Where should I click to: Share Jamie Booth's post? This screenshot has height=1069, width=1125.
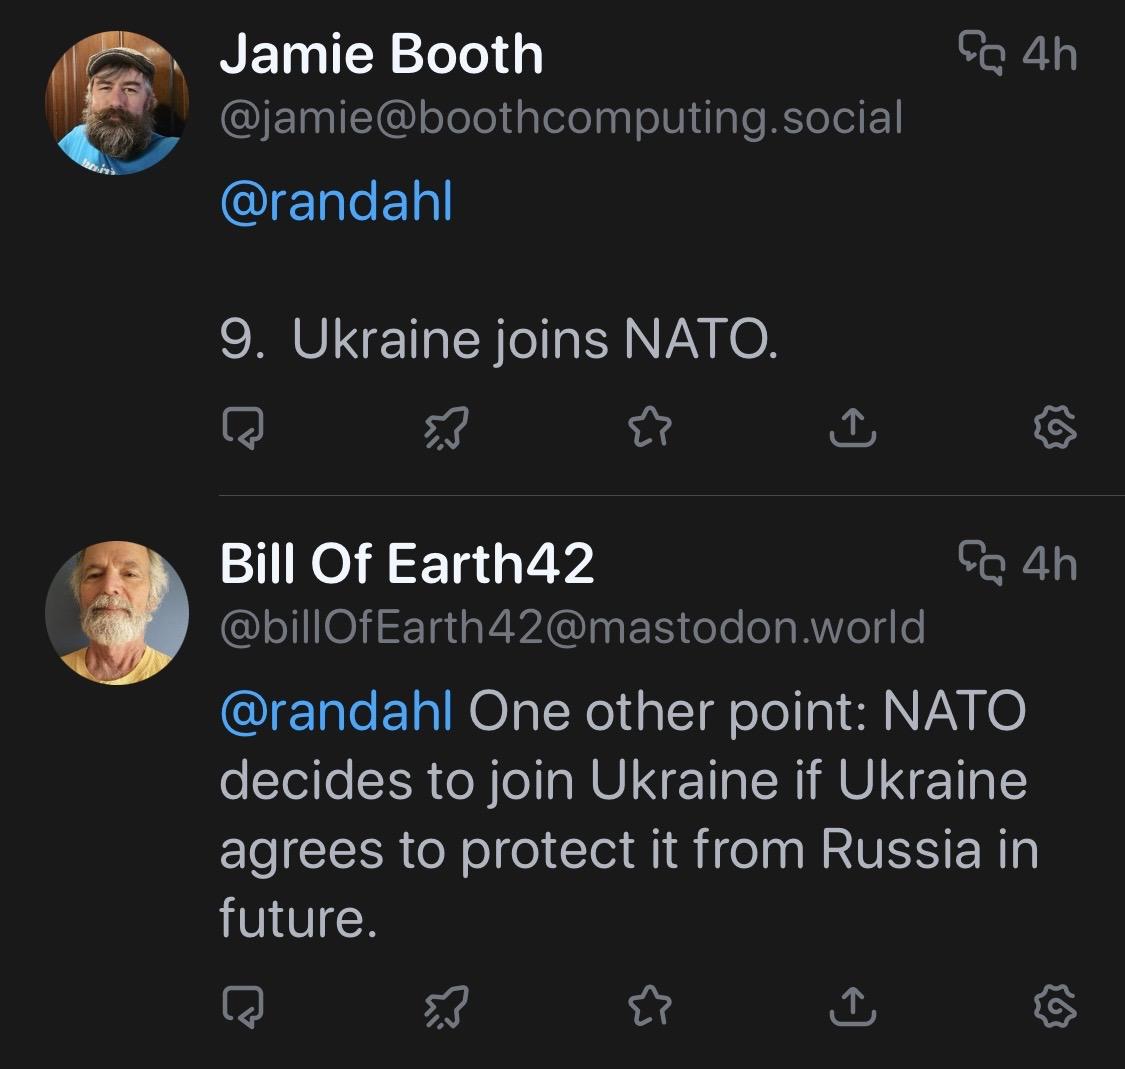coord(853,429)
